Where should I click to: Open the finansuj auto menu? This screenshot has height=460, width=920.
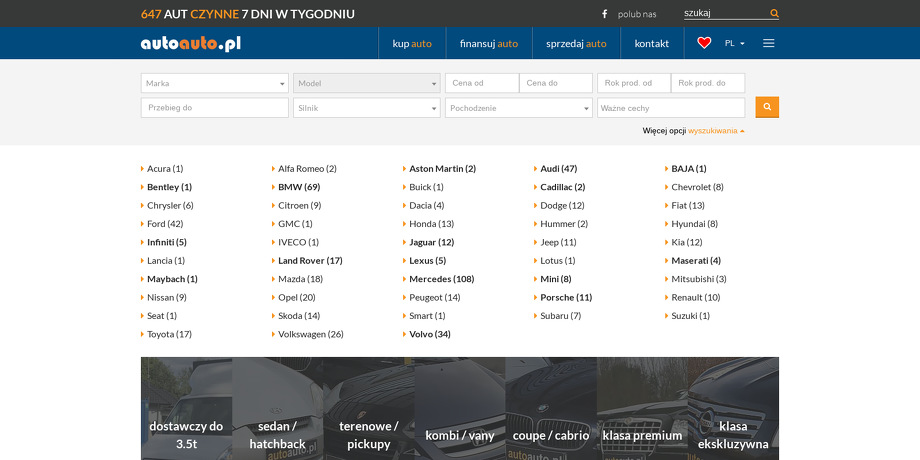click(x=489, y=43)
